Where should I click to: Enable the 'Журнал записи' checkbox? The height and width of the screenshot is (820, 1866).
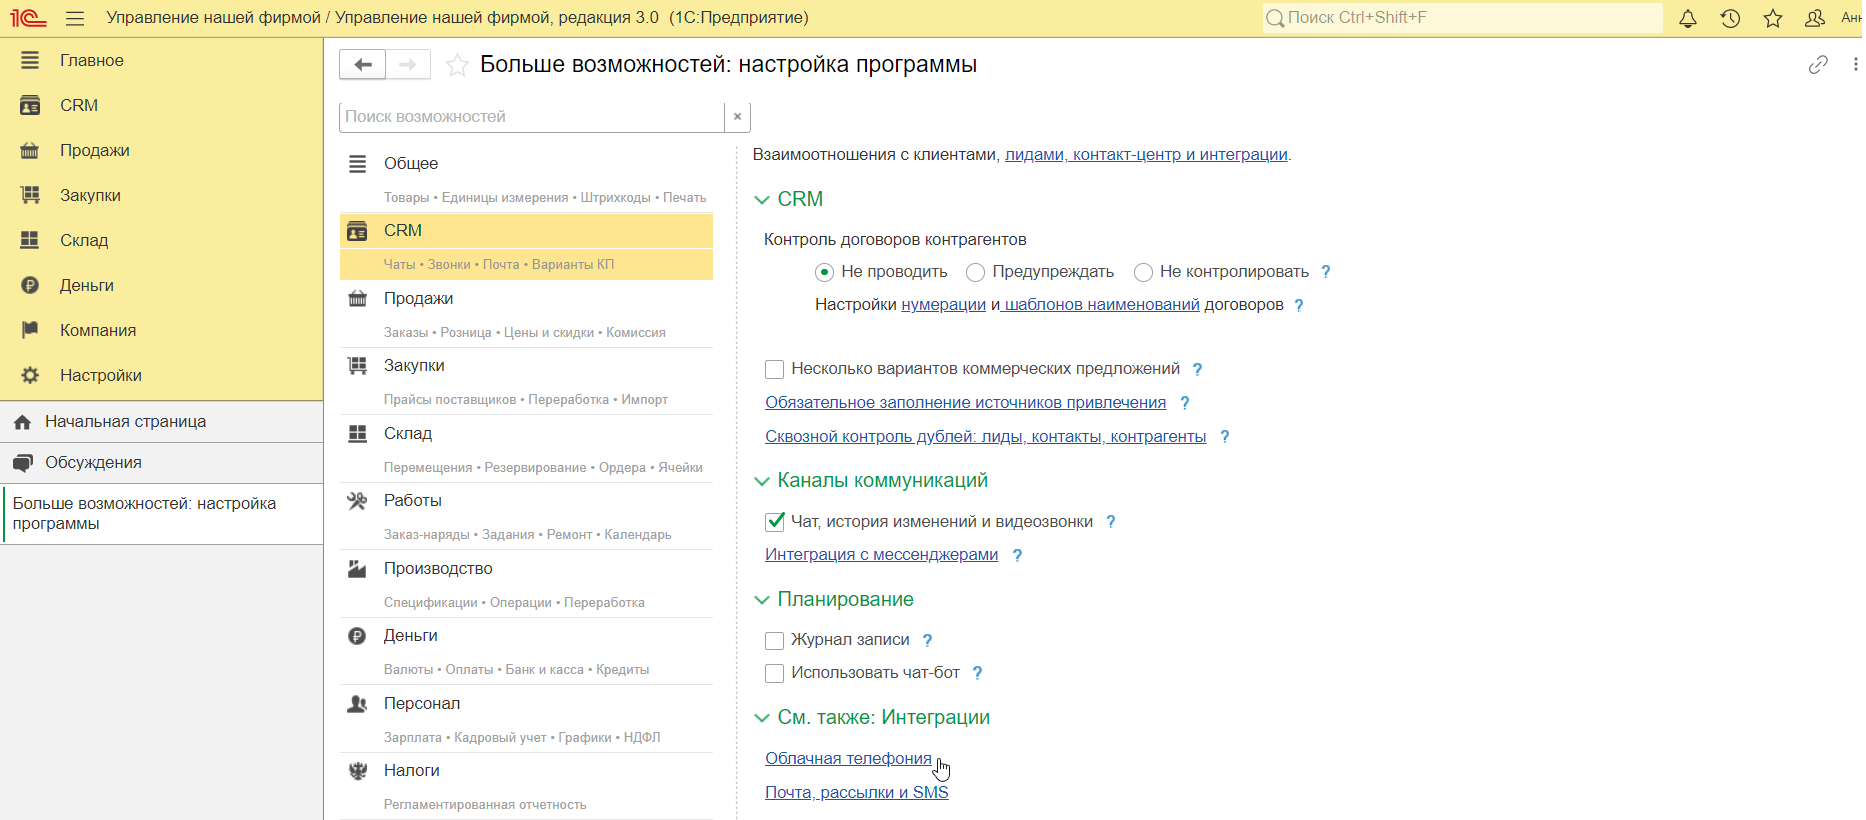pos(775,641)
